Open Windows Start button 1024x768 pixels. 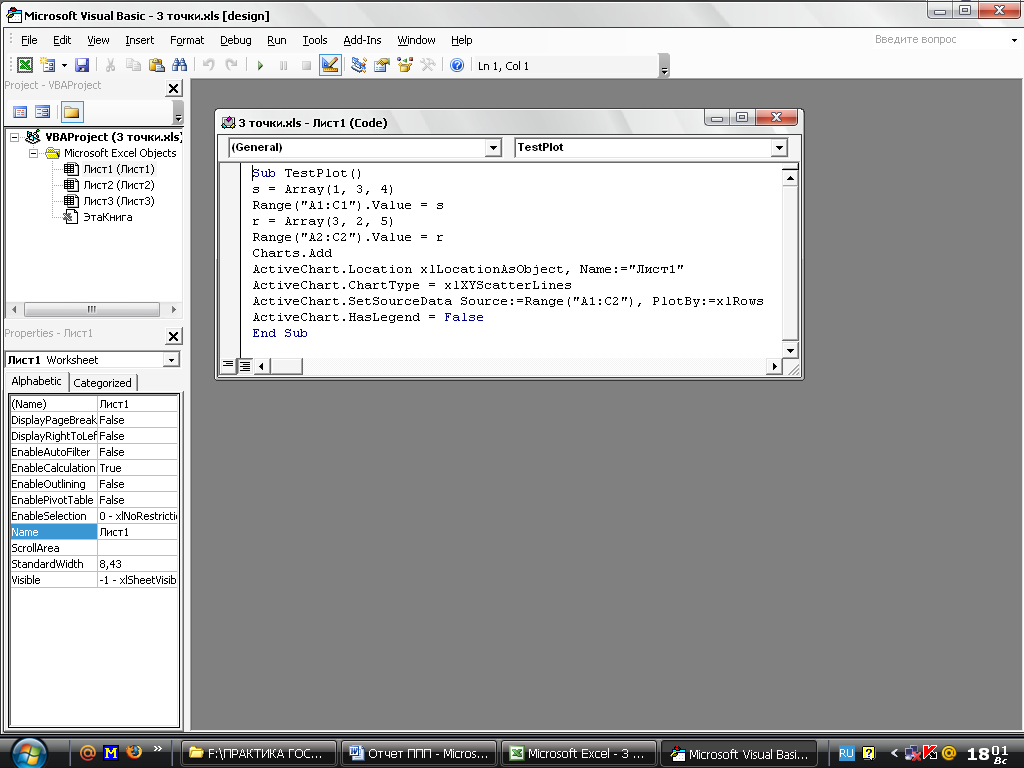(29, 754)
